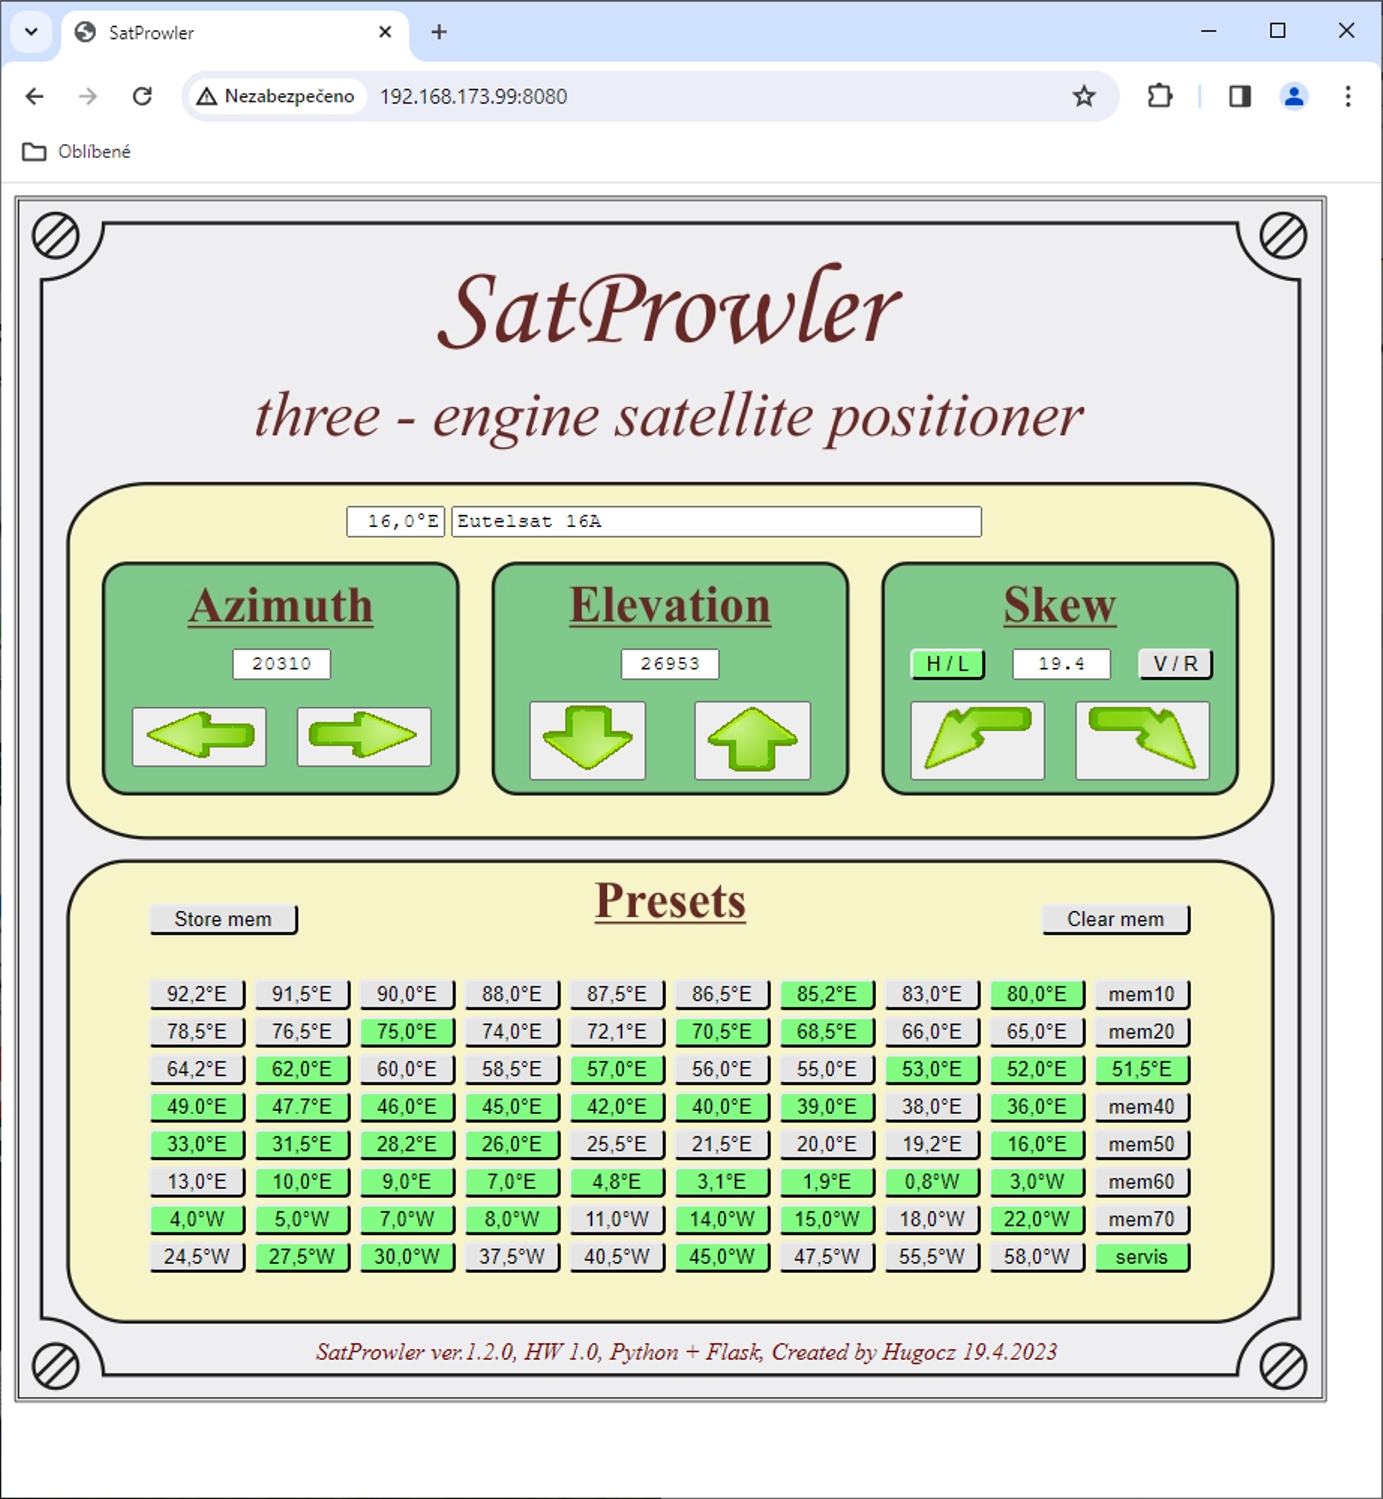Select preset 70,5°E

coord(722,1031)
